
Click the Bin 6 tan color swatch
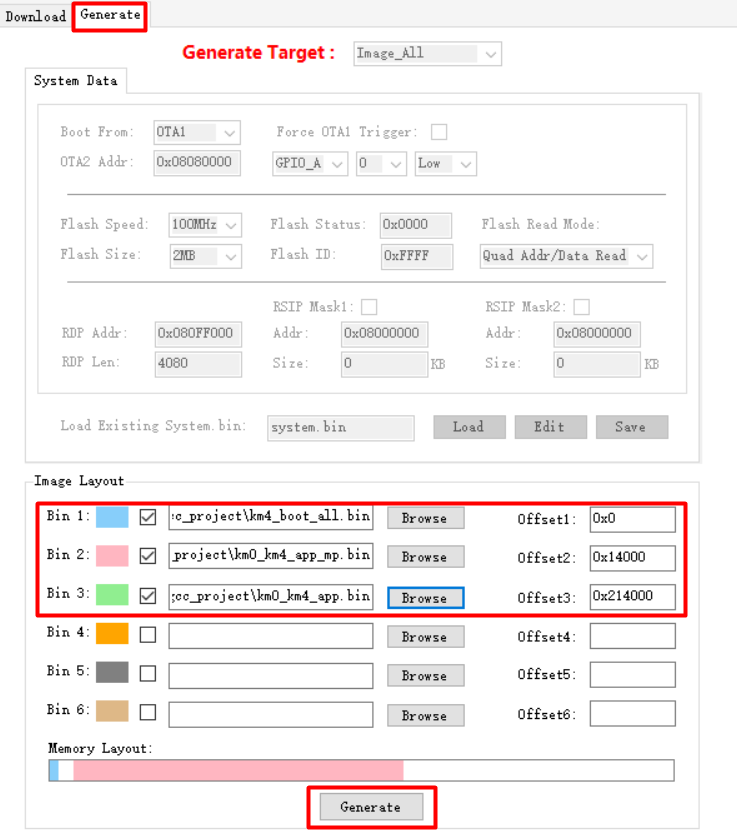coord(112,711)
